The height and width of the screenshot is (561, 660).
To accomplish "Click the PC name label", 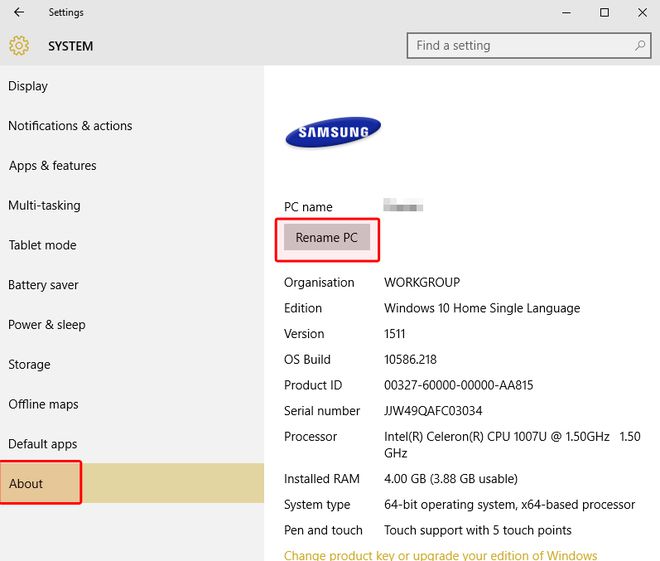I will [x=308, y=207].
